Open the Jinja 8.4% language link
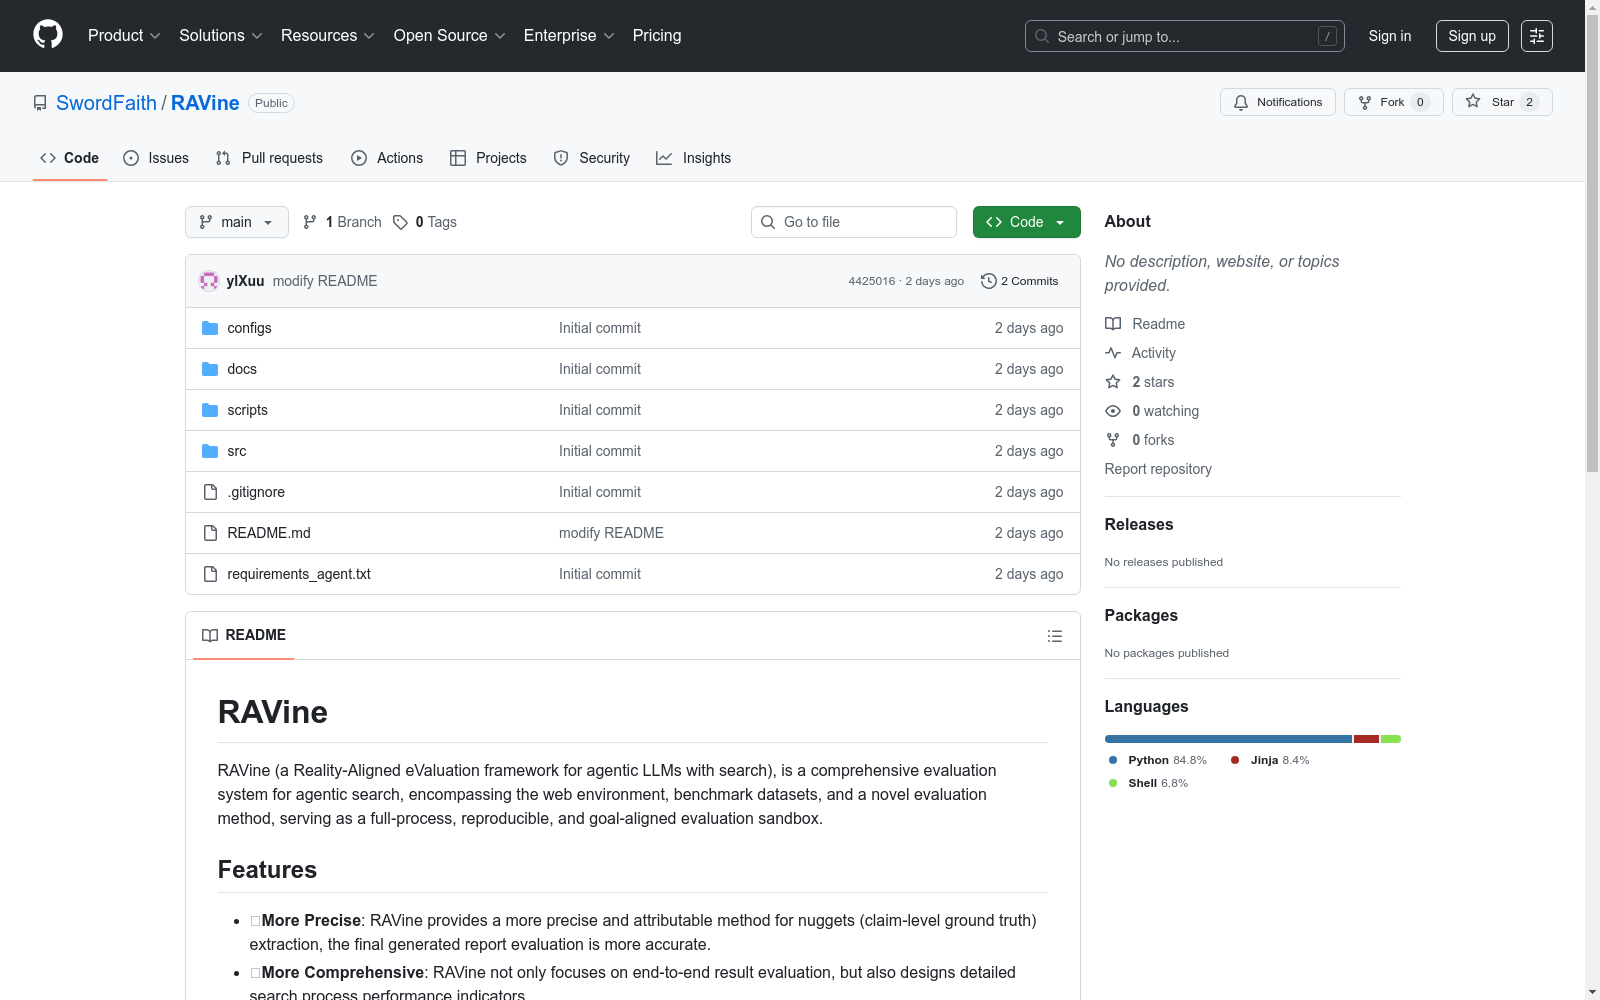This screenshot has height=1000, width=1600. click(x=1270, y=760)
